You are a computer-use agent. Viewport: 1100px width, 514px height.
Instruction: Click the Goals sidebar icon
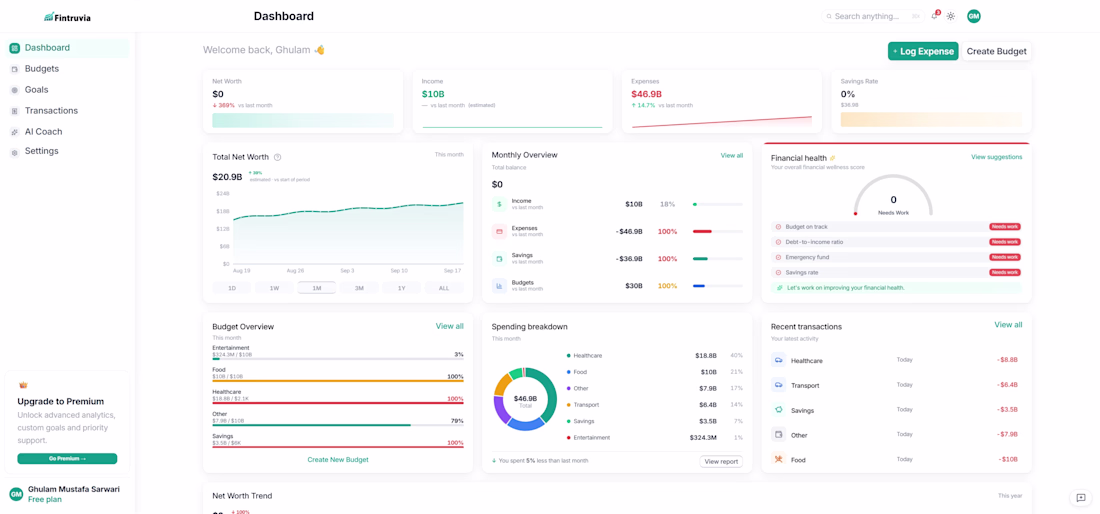(x=15, y=90)
